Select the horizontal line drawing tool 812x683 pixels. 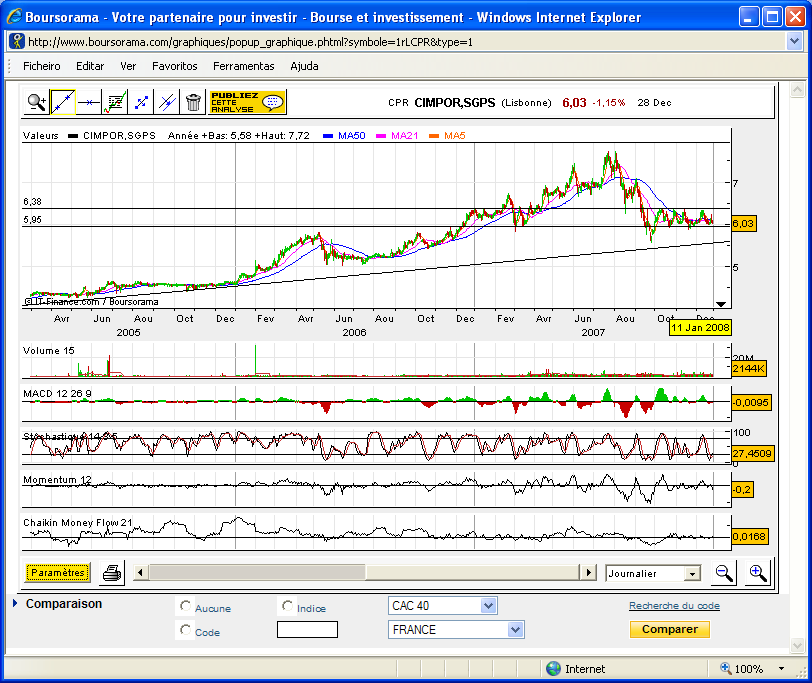pyautogui.click(x=89, y=102)
